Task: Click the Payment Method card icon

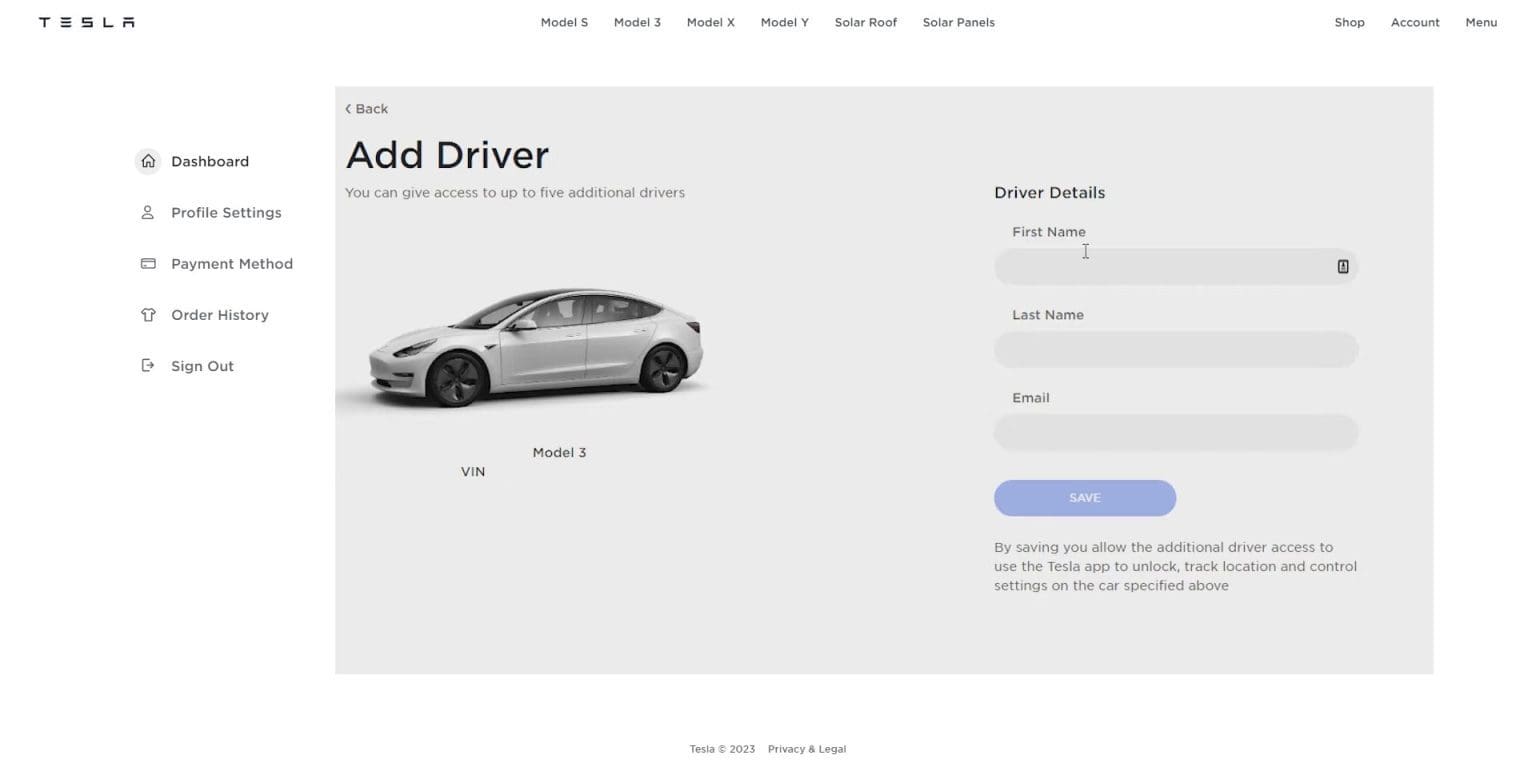Action: click(148, 263)
